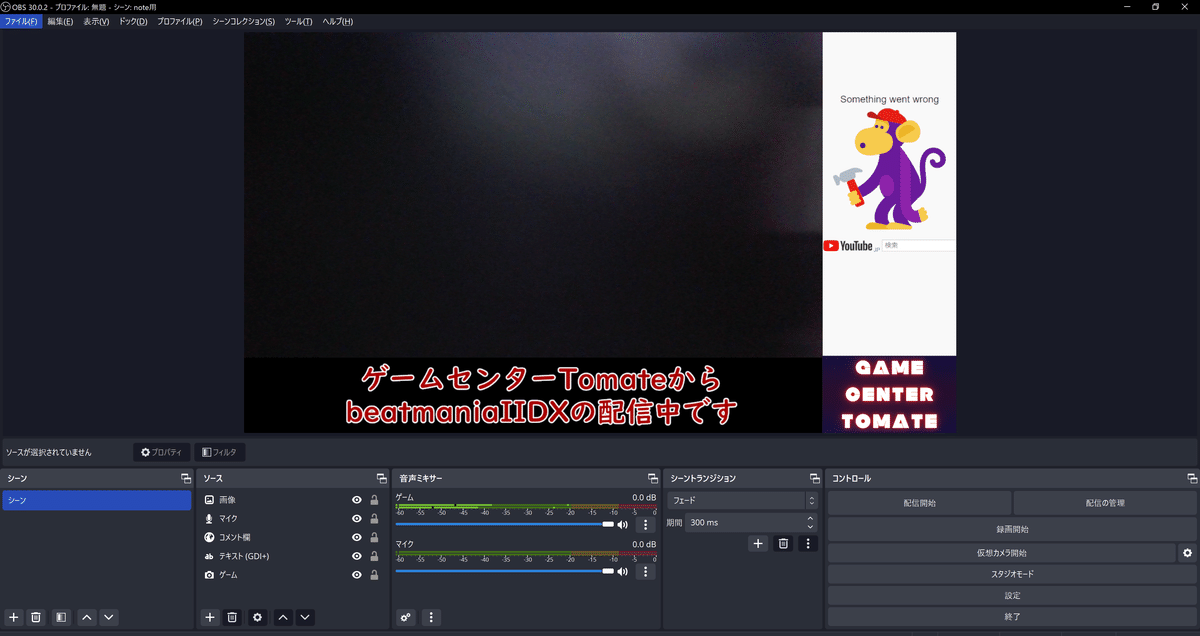Undock the シーン panel with float icon

[185, 478]
